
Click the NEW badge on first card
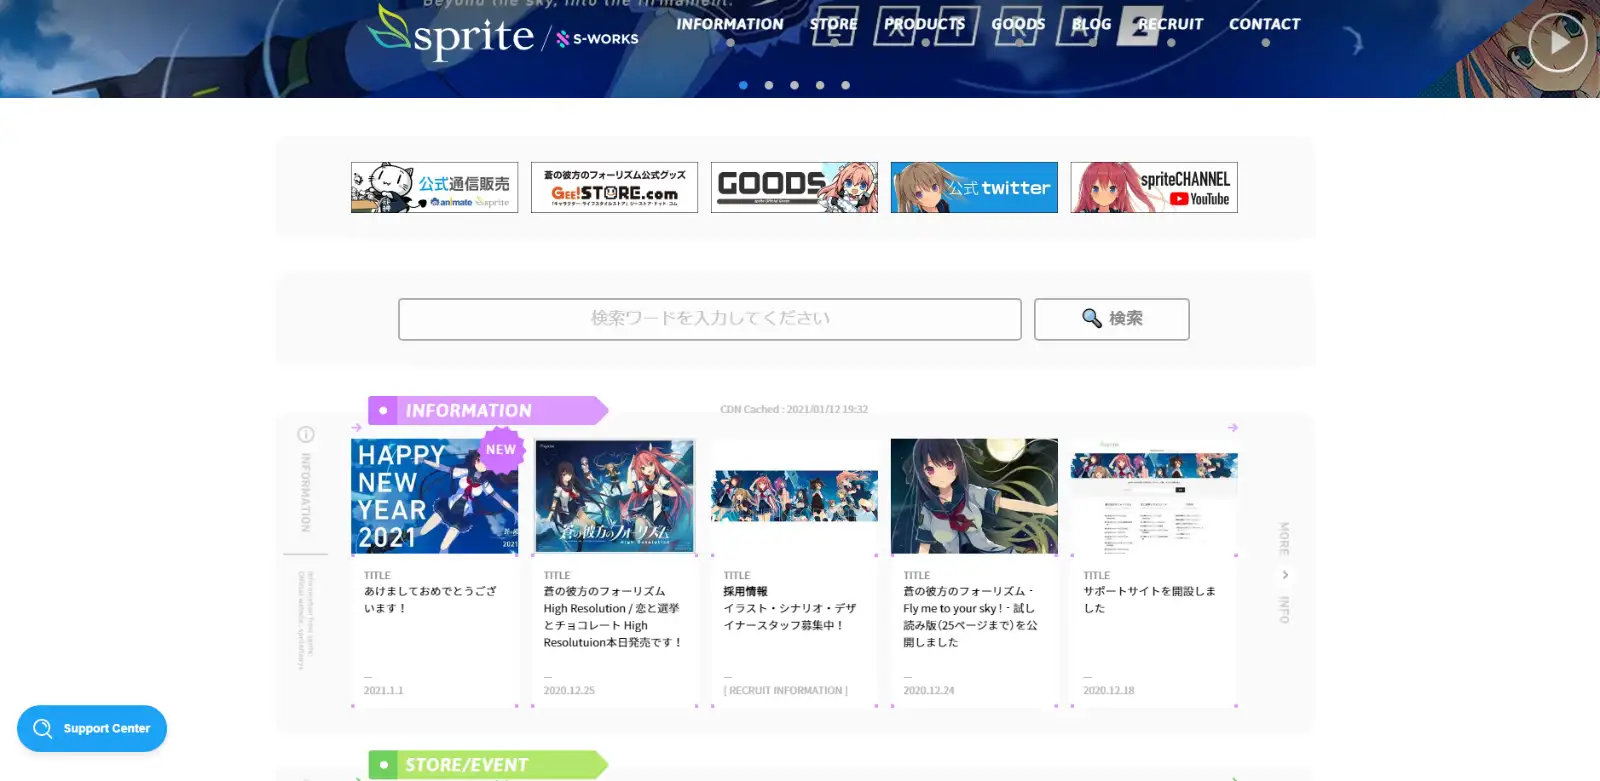(501, 449)
